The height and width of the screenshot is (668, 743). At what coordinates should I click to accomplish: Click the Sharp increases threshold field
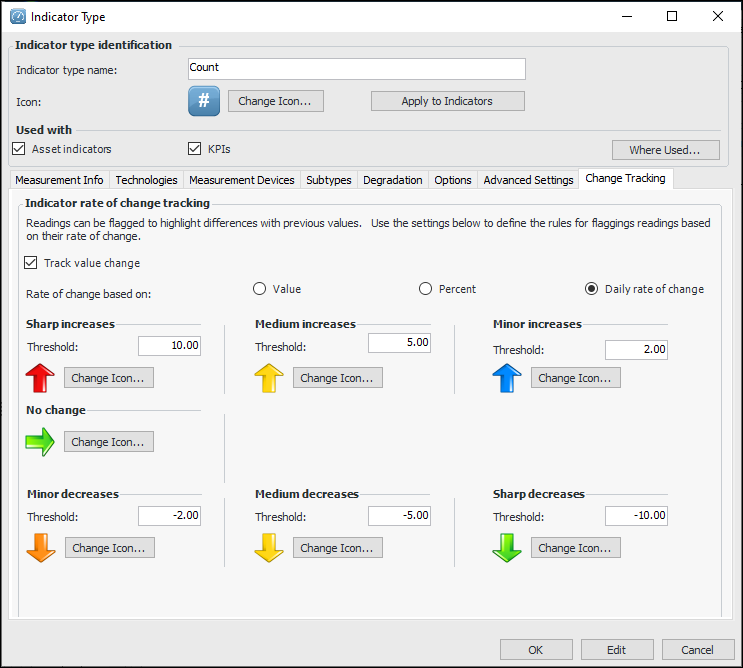170,345
